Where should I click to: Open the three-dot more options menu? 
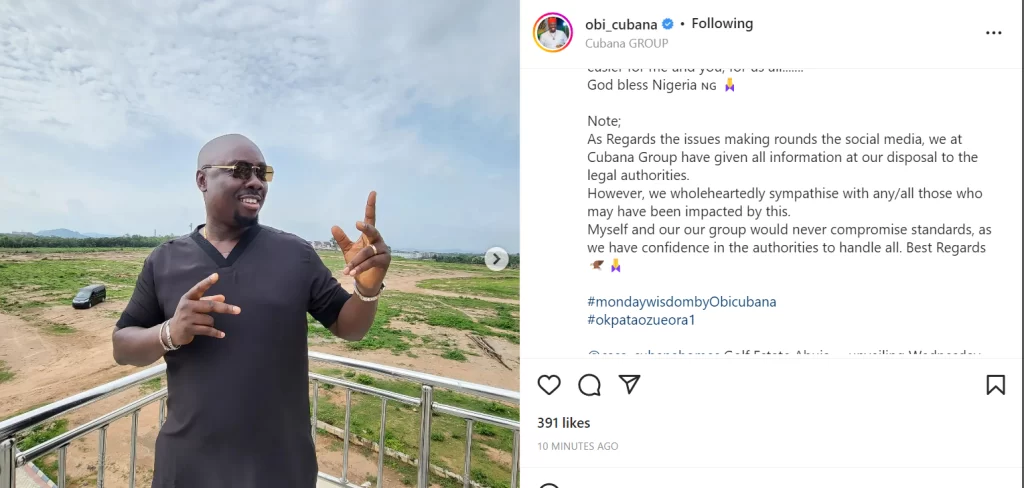click(993, 33)
